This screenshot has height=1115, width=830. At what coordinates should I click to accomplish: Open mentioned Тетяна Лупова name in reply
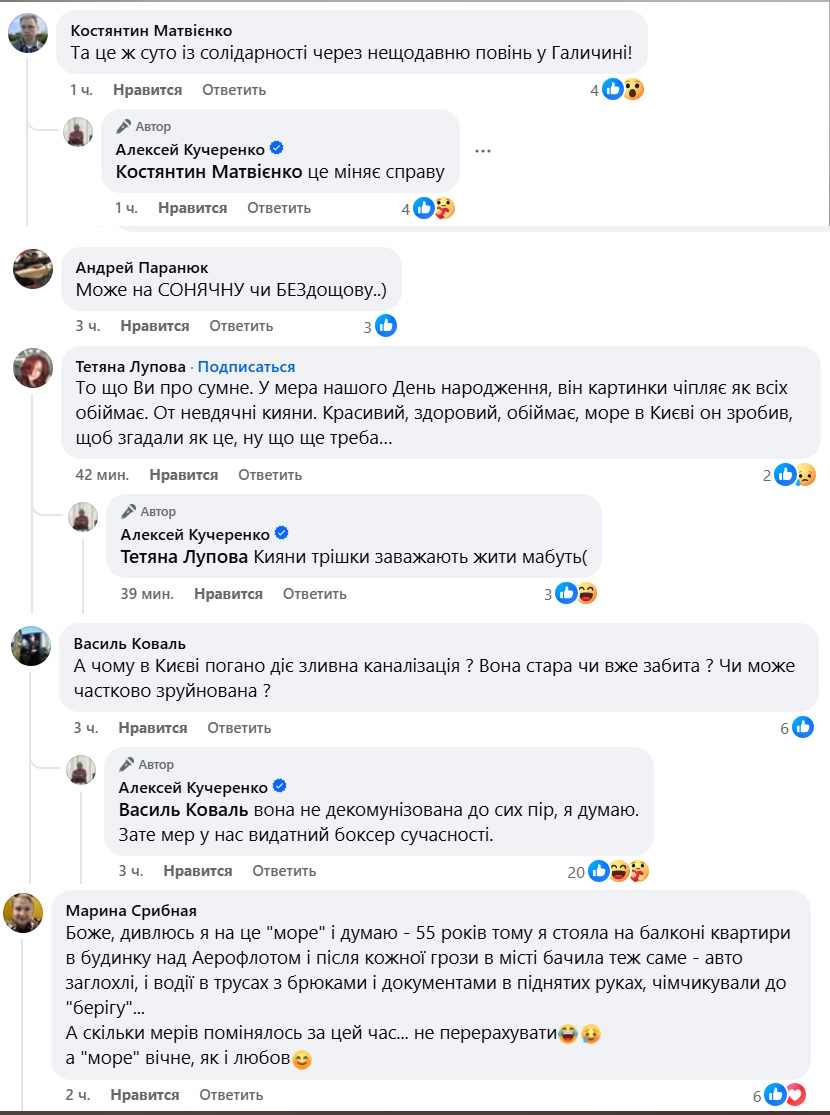pyautogui.click(x=185, y=558)
